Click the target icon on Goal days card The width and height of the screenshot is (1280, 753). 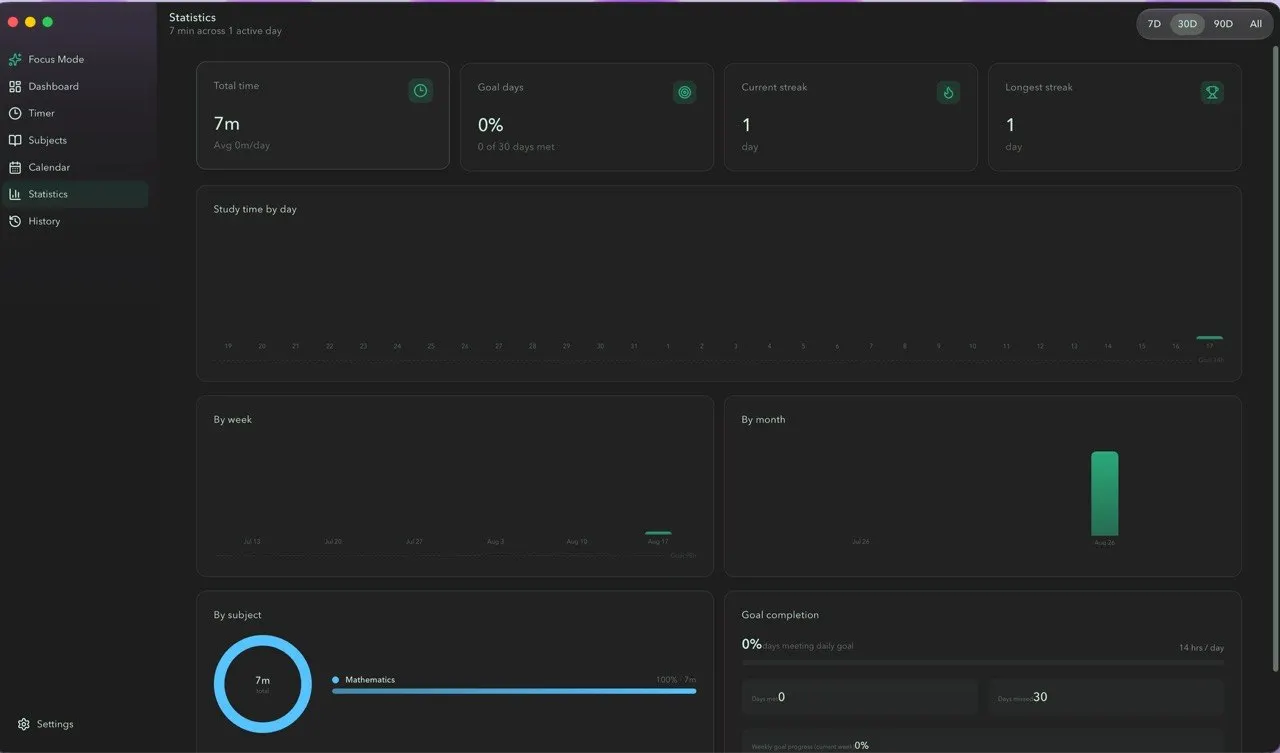[685, 92]
